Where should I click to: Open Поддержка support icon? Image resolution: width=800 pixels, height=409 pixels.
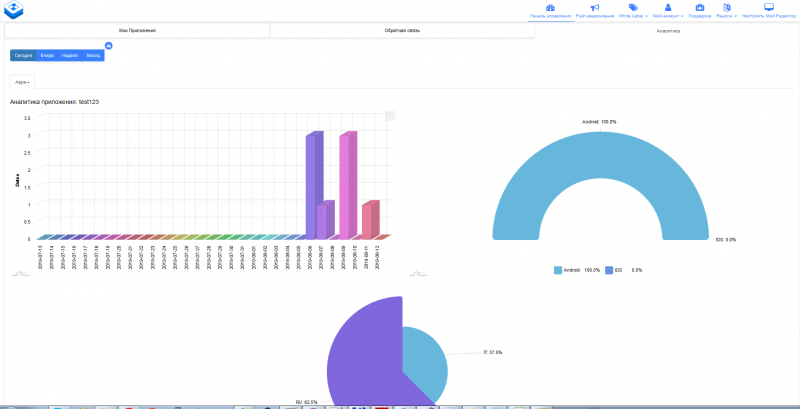(700, 7)
